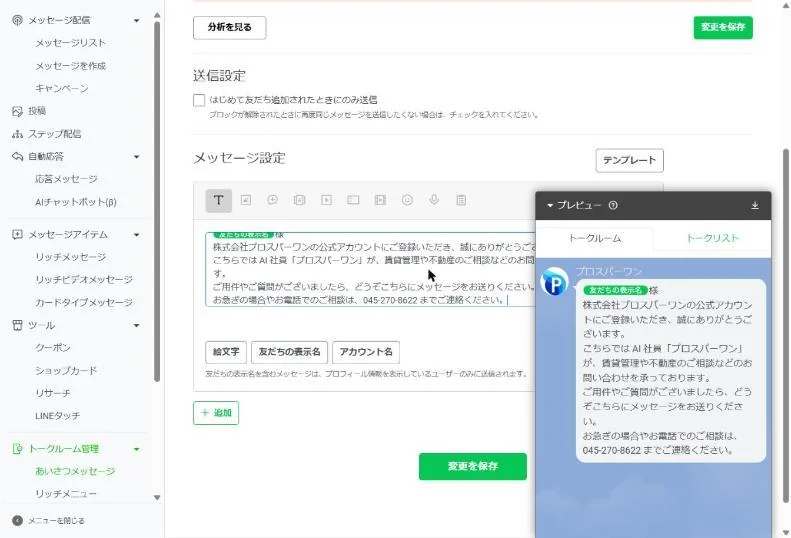Click the アカウント名 insert button
Image resolution: width=791 pixels, height=538 pixels.
click(x=366, y=352)
